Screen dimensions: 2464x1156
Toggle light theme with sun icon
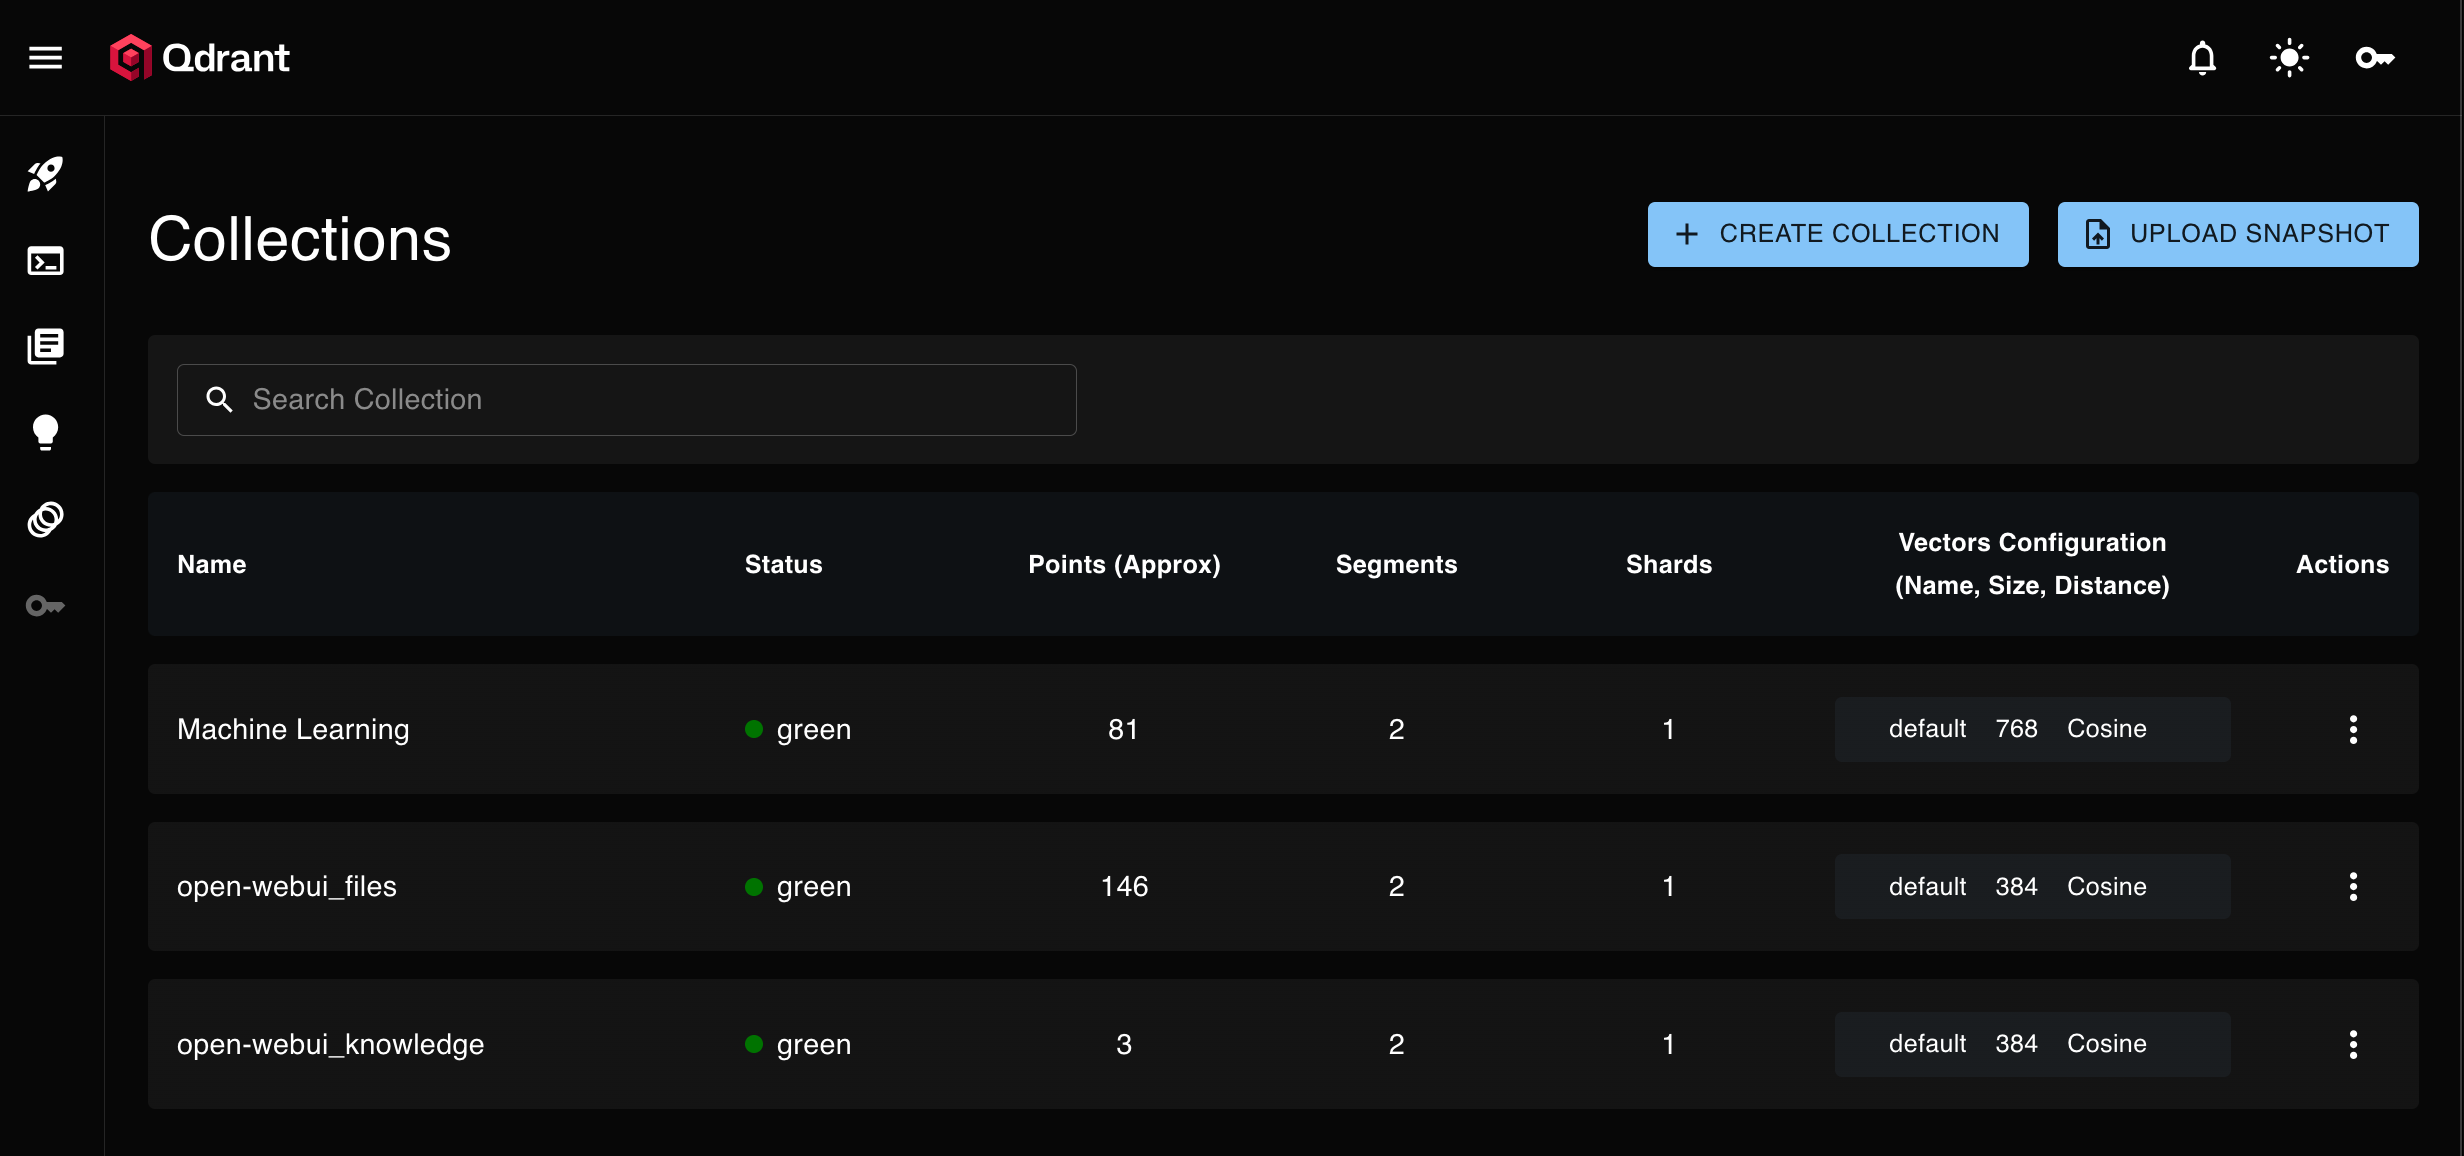pyautogui.click(x=2289, y=58)
